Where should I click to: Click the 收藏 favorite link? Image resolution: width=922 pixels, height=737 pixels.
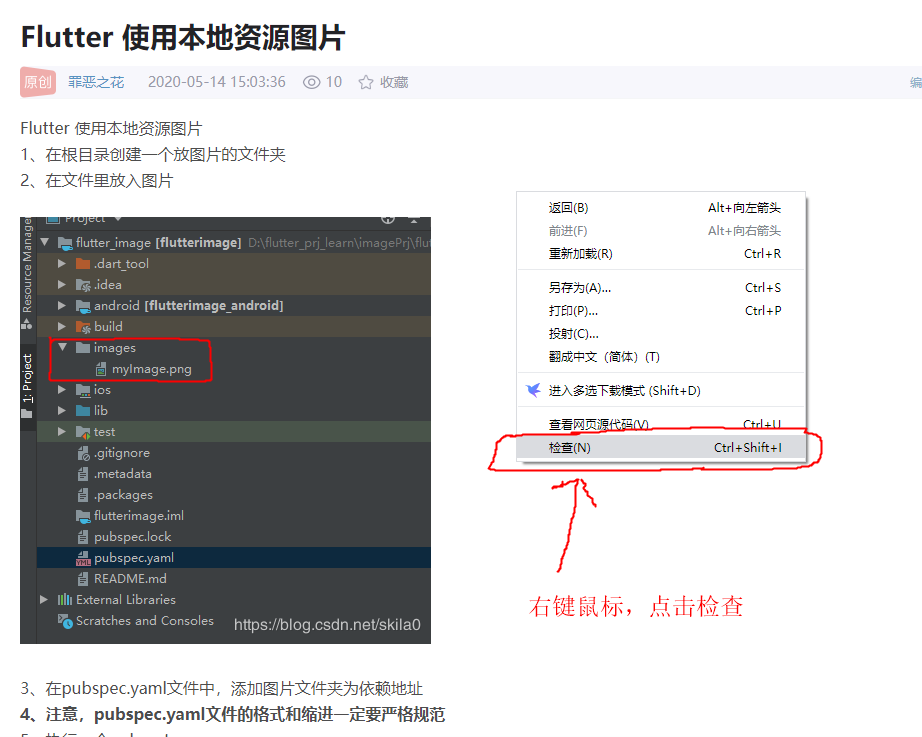tap(394, 82)
